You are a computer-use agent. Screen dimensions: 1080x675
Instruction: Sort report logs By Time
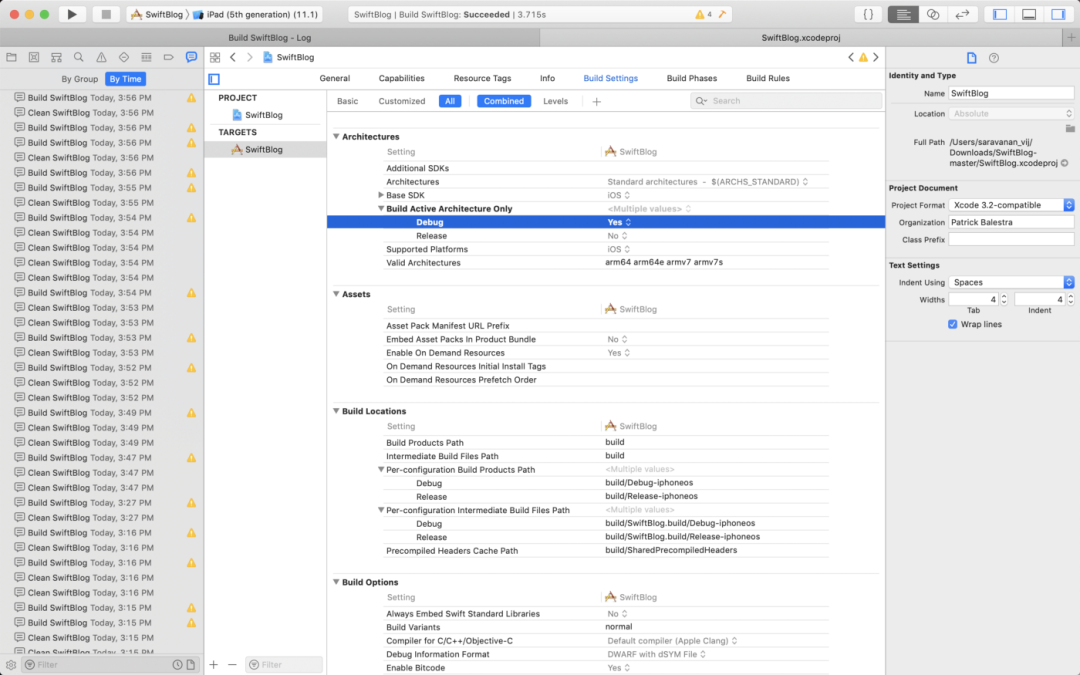[125, 79]
